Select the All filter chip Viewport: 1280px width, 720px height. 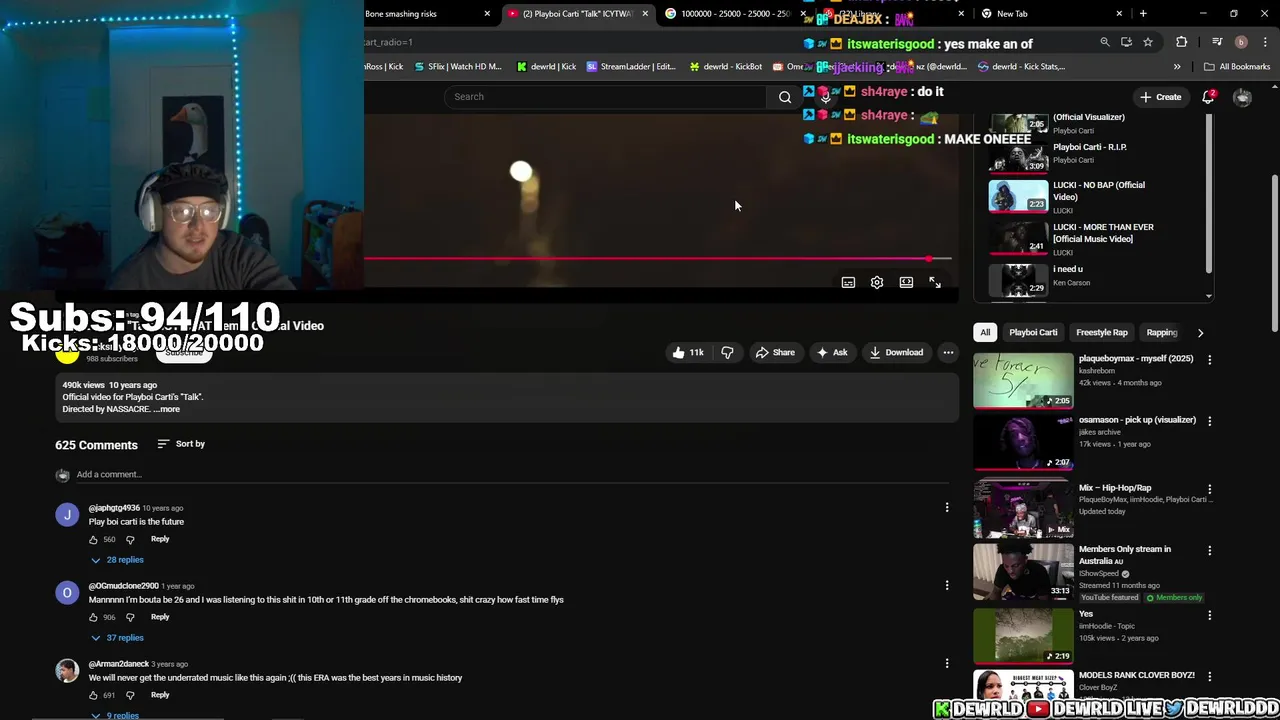pyautogui.click(x=985, y=332)
